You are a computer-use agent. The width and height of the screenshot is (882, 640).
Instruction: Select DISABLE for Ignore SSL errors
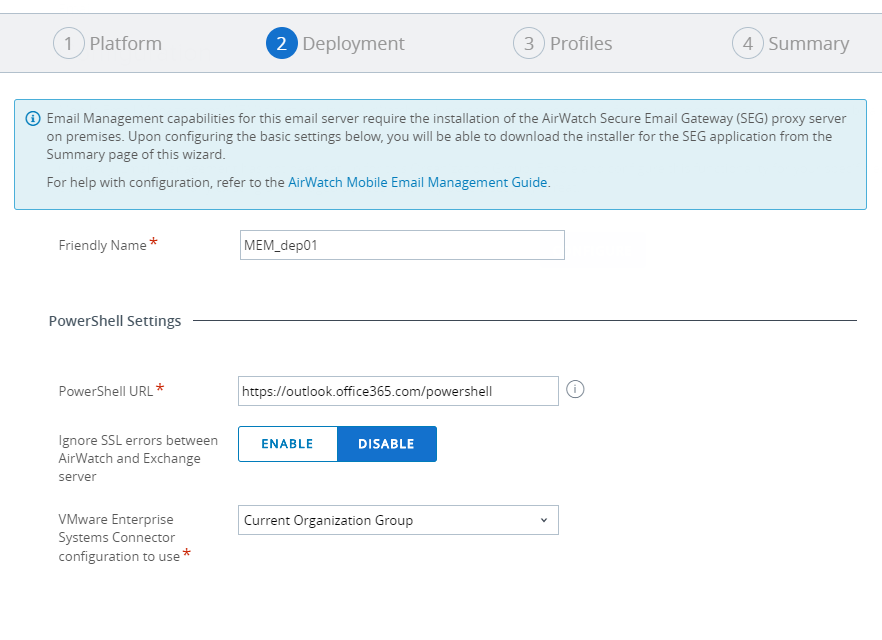(x=386, y=444)
